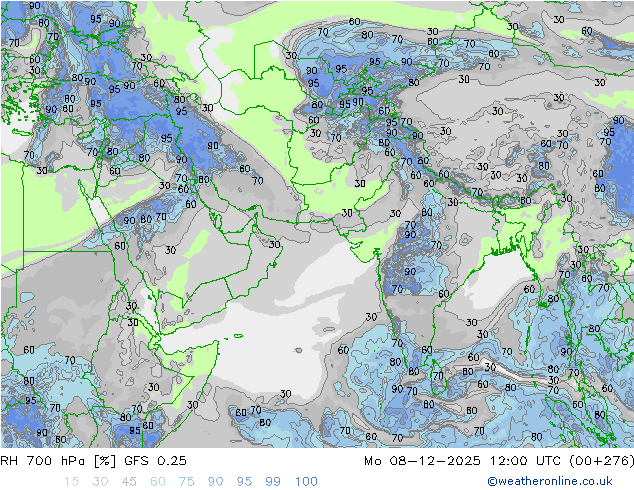Click legend value 75
The image size is (634, 490).
point(187,482)
